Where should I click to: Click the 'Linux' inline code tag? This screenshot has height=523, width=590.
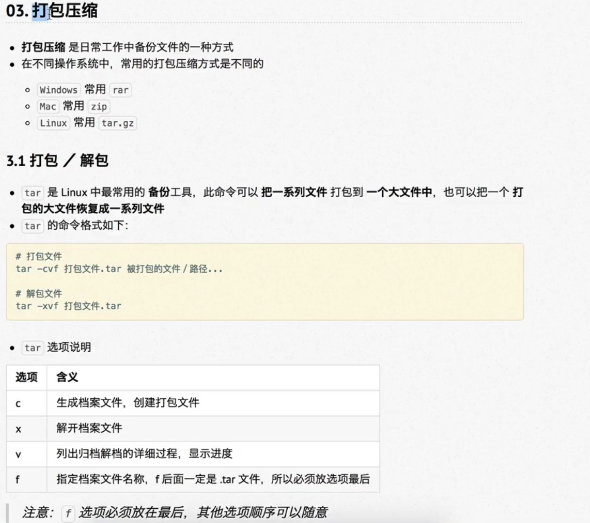[53, 123]
